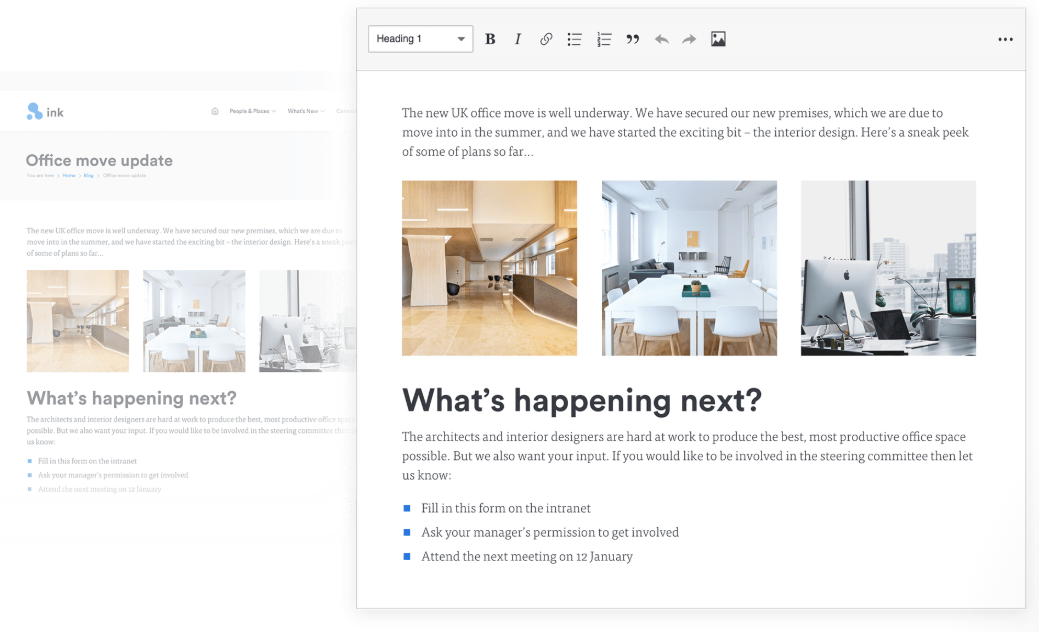
Task: Select the home icon in the navbar
Action: (x=213, y=110)
